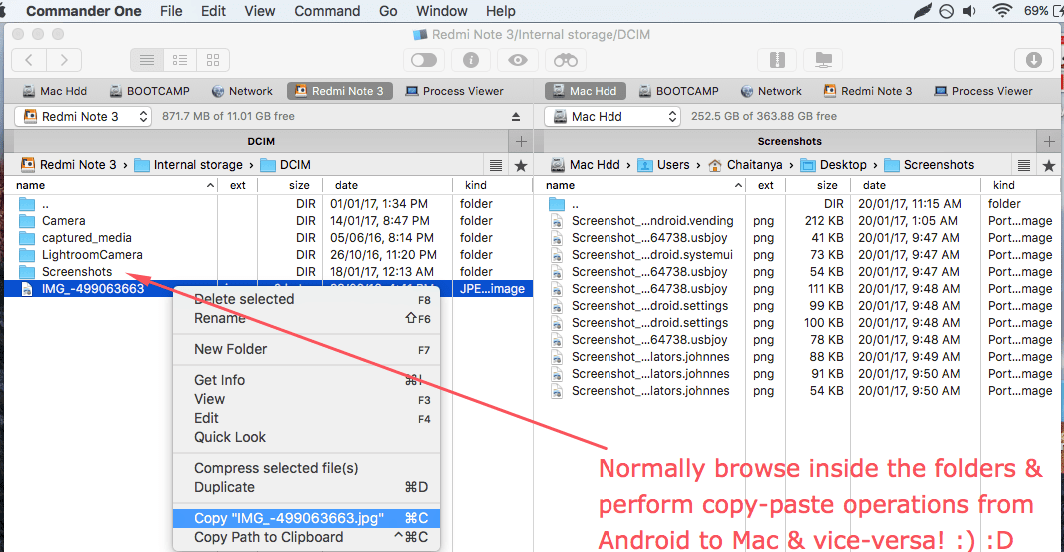Click the DCIM tab header in left panel
Viewport: 1064px width, 552px height.
coord(261,141)
